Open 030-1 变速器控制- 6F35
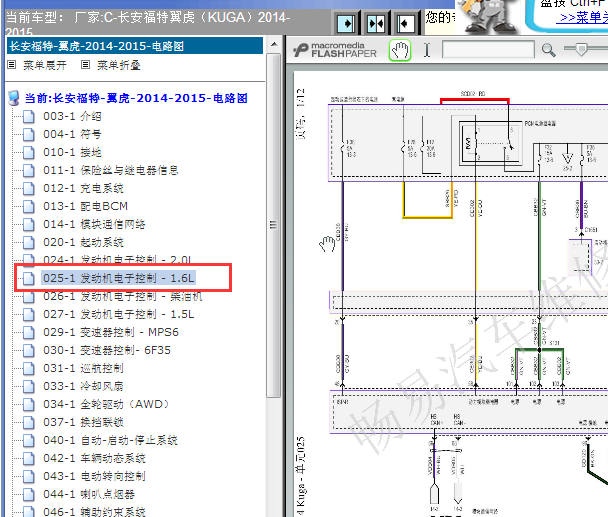 107,350
